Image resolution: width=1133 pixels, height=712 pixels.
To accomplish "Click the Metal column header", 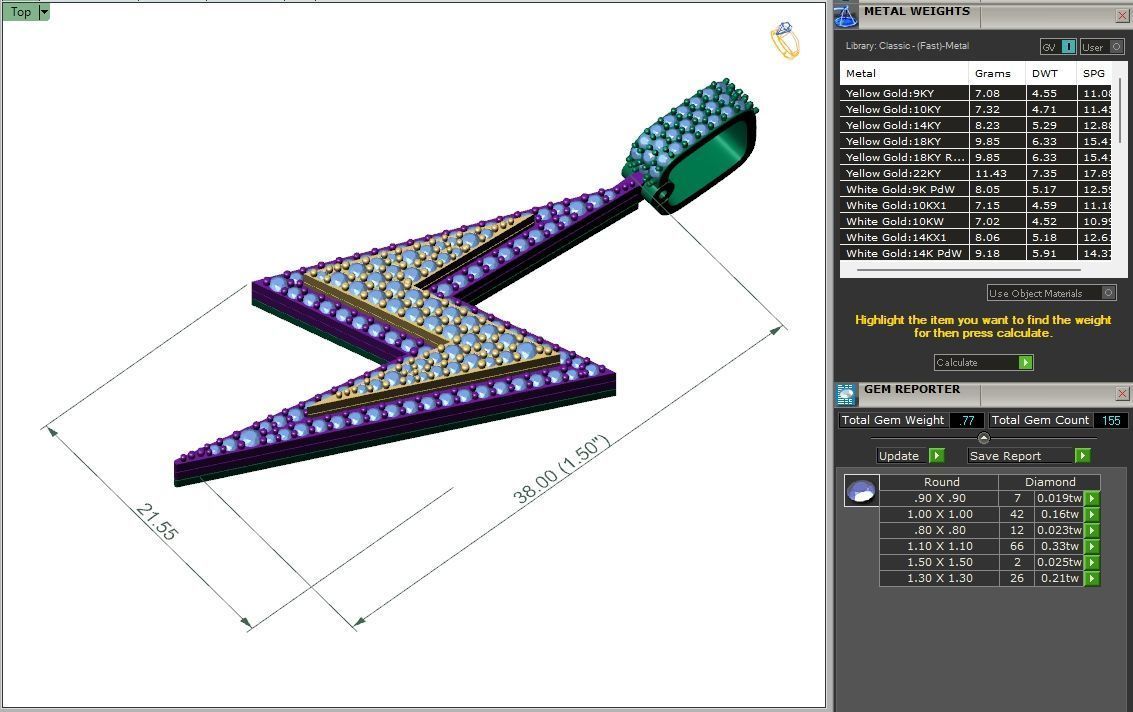I will [x=903, y=73].
